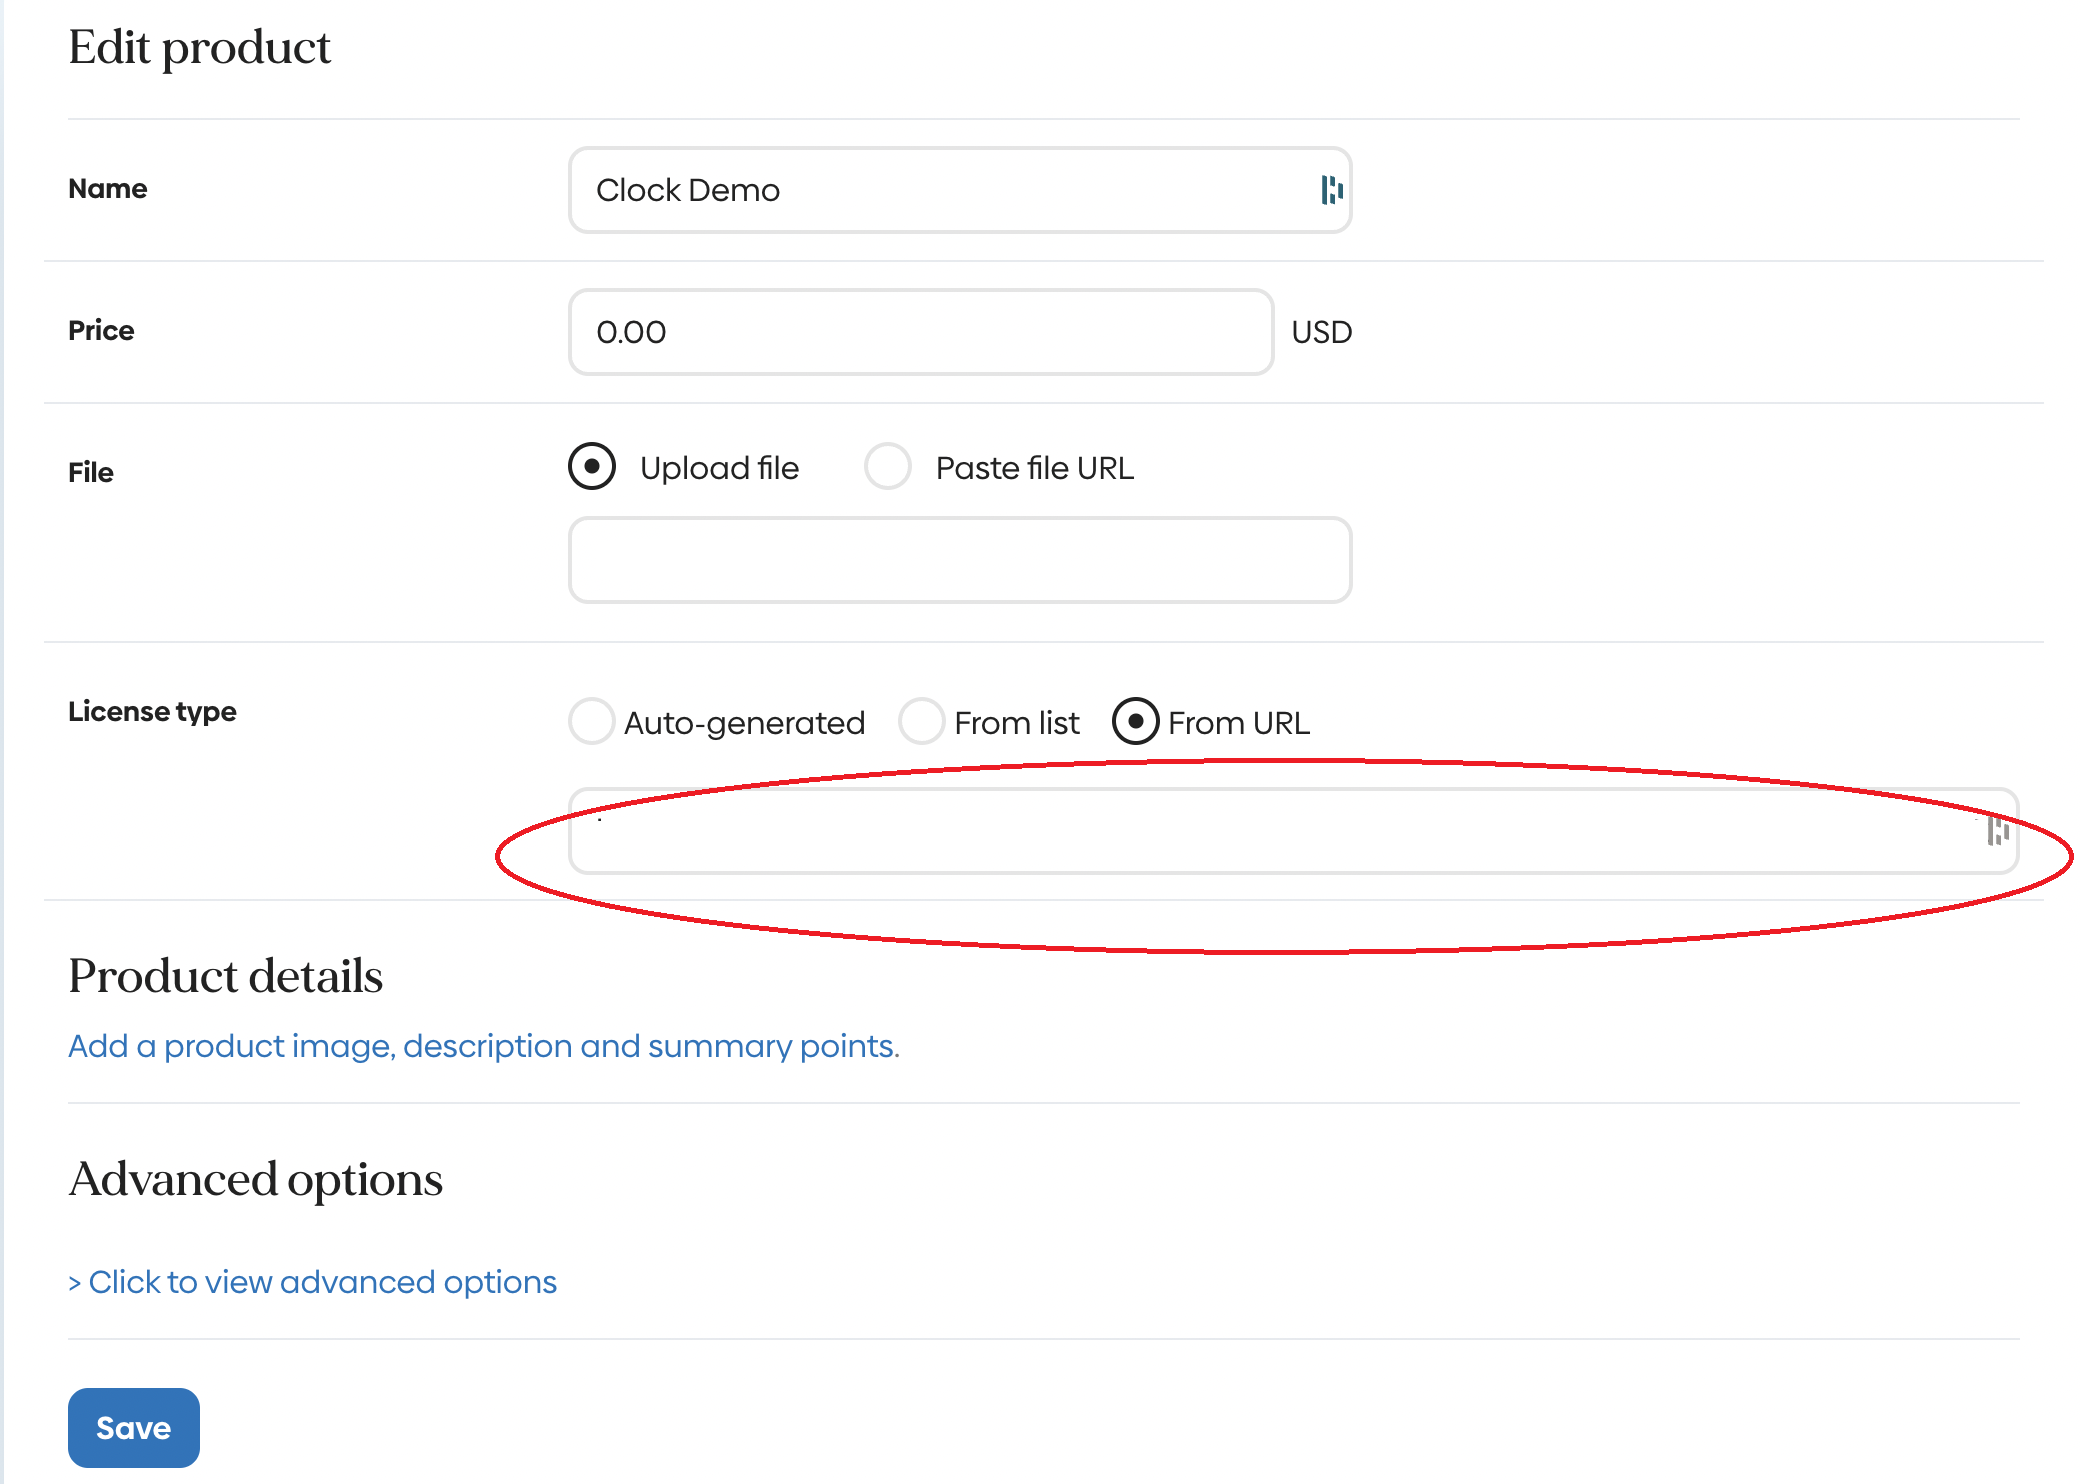Choose From URL license type
The height and width of the screenshot is (1484, 2080).
point(1135,721)
